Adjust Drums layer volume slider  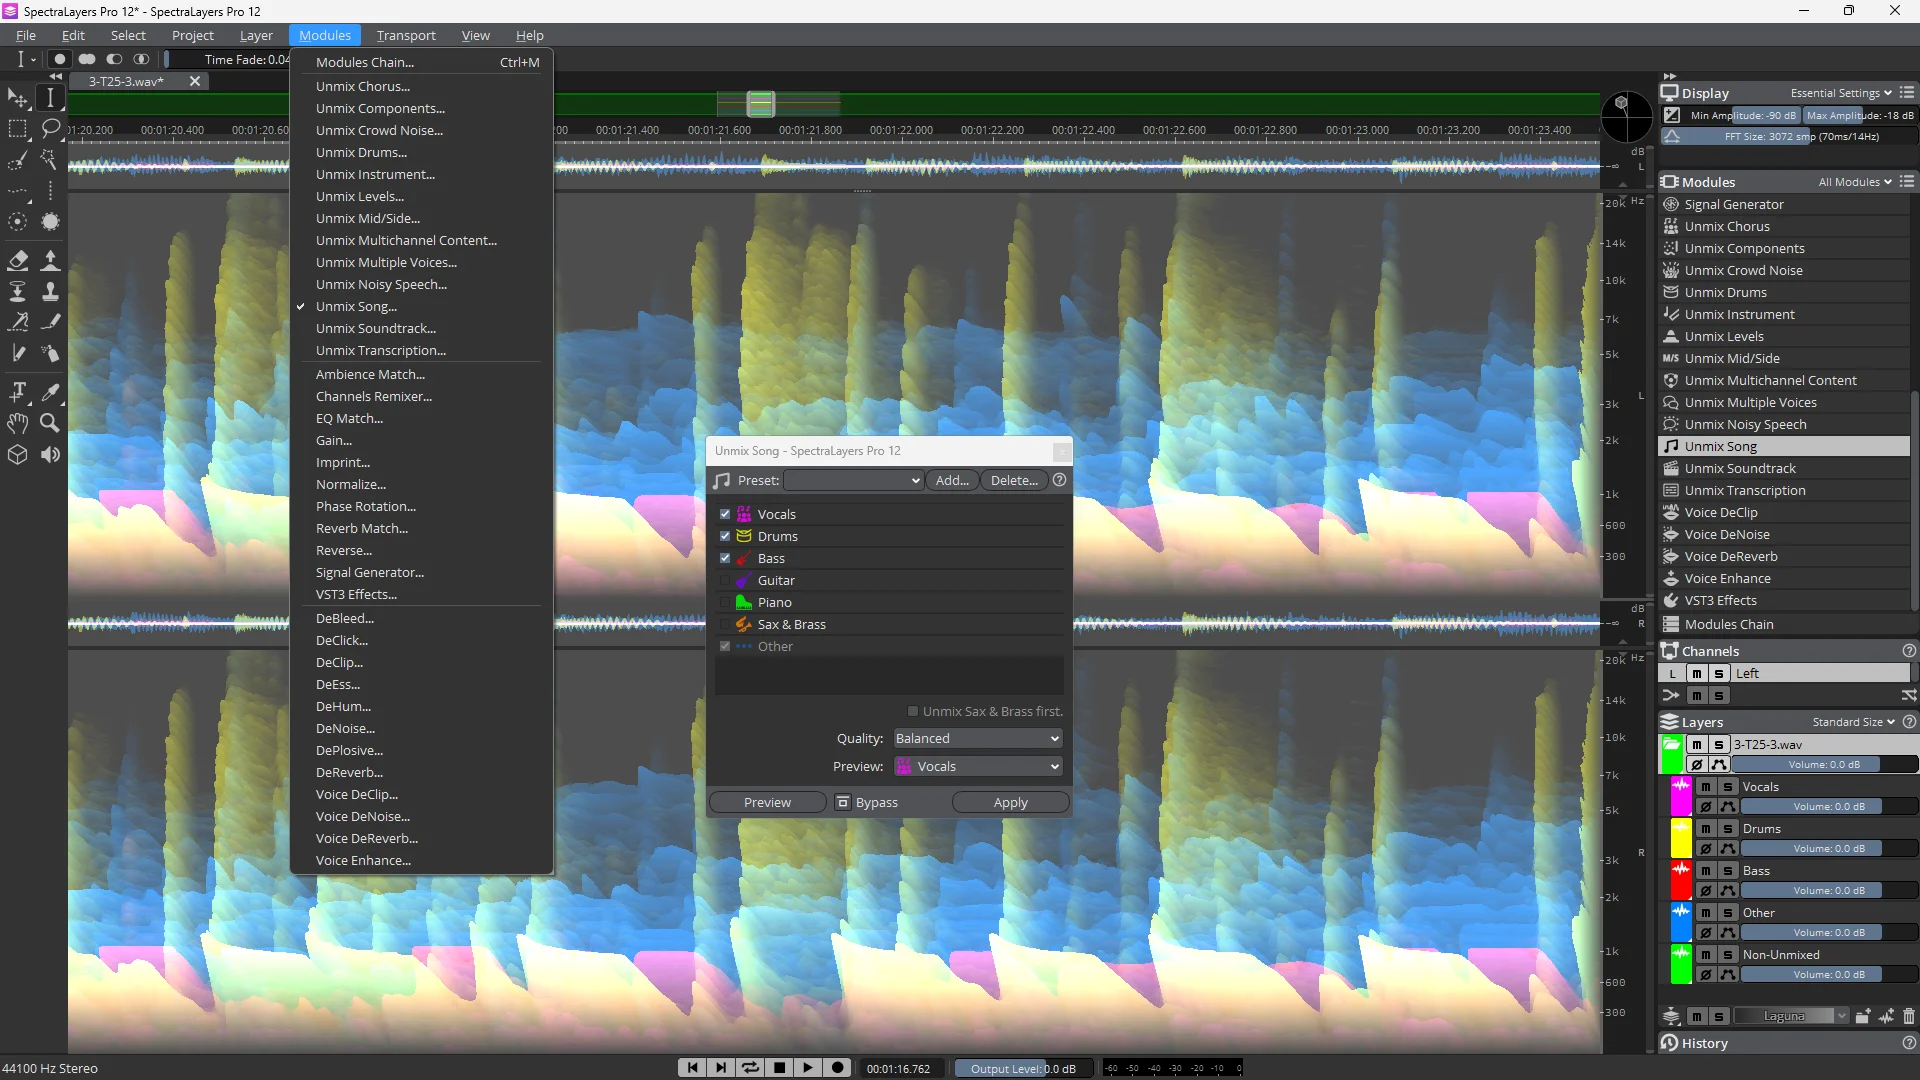[x=1826, y=849]
